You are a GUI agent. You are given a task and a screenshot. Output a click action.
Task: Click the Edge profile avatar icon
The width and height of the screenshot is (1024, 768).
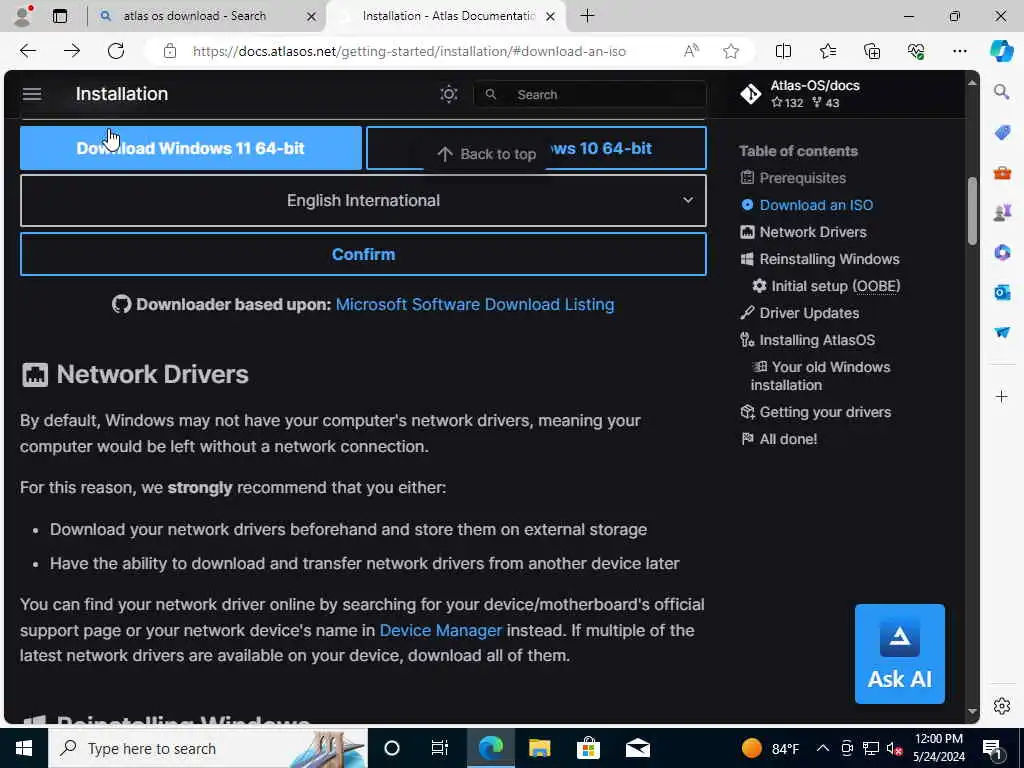click(x=23, y=16)
